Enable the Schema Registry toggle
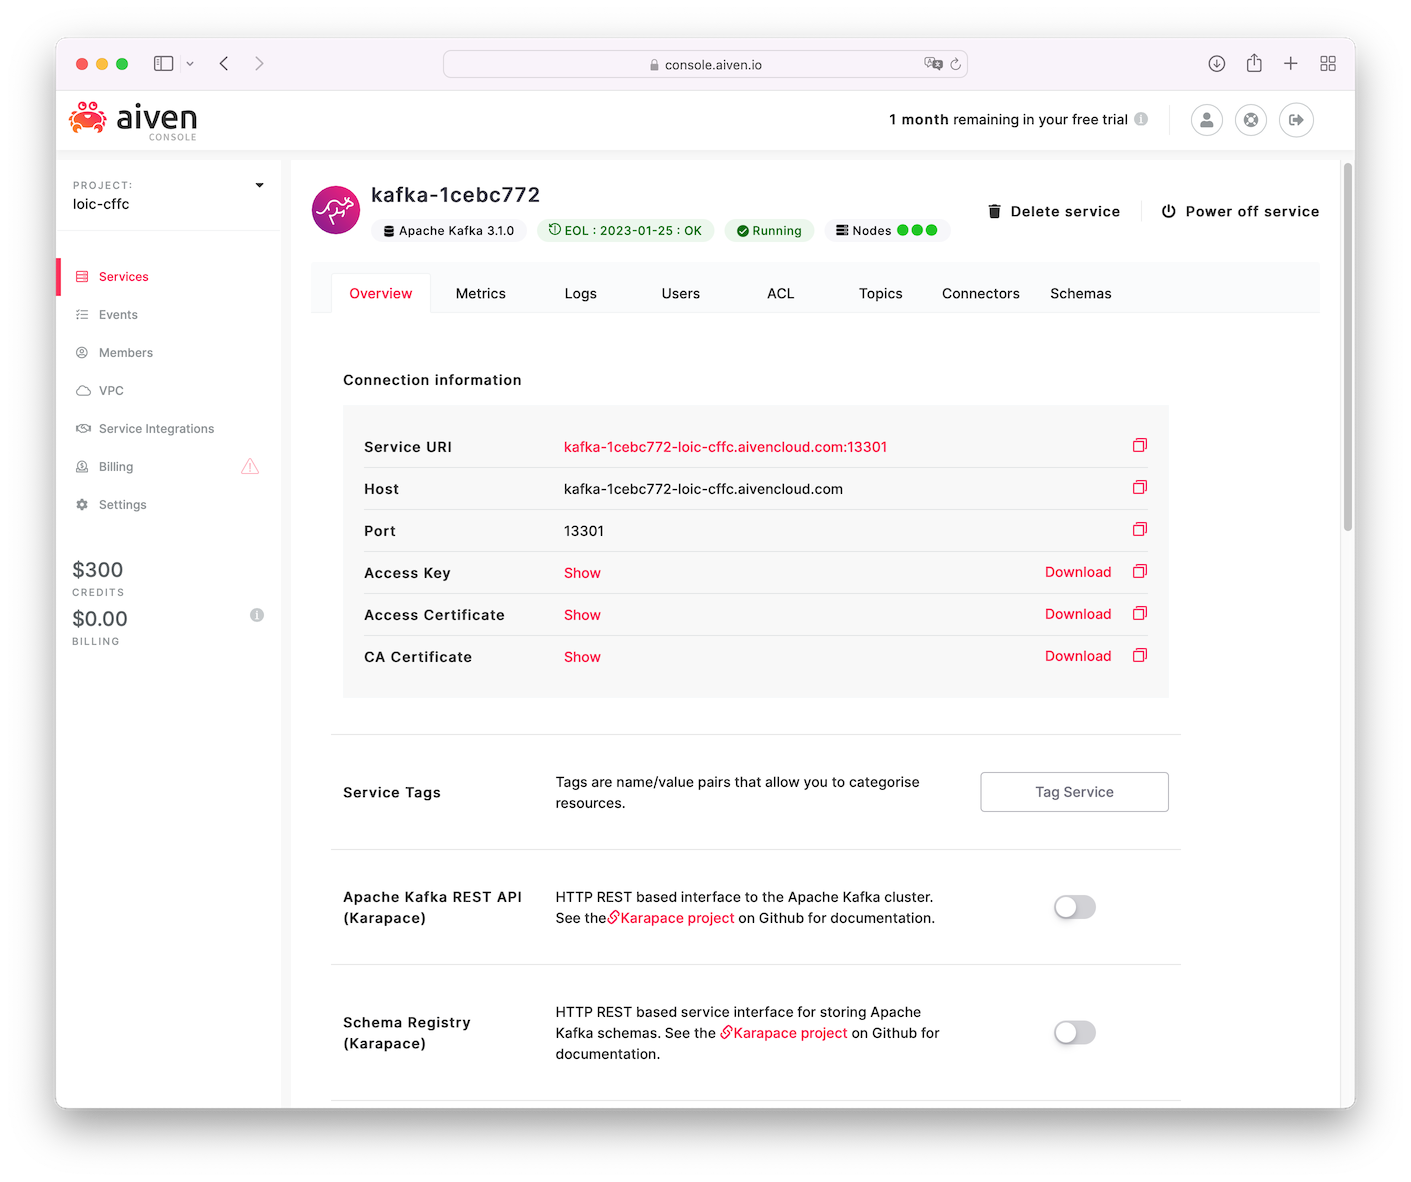The image size is (1411, 1182). point(1075,1032)
